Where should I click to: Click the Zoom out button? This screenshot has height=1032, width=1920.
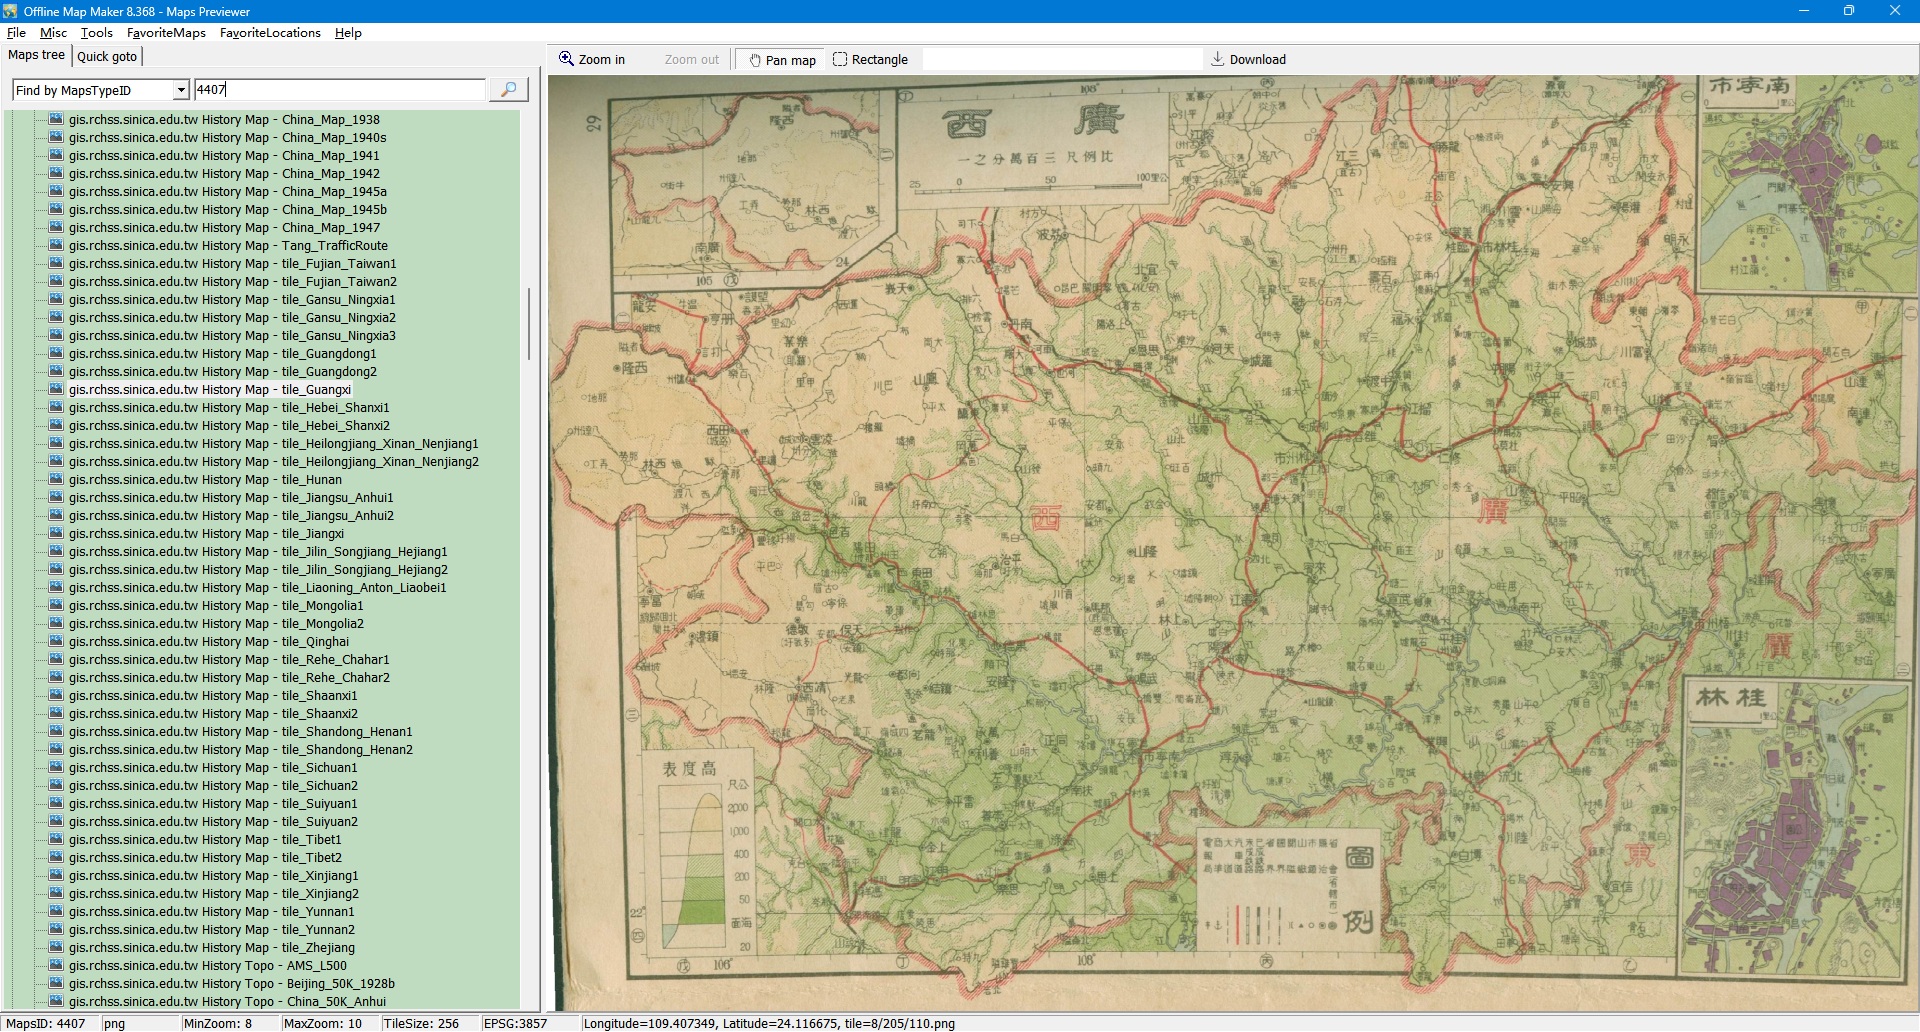point(691,60)
